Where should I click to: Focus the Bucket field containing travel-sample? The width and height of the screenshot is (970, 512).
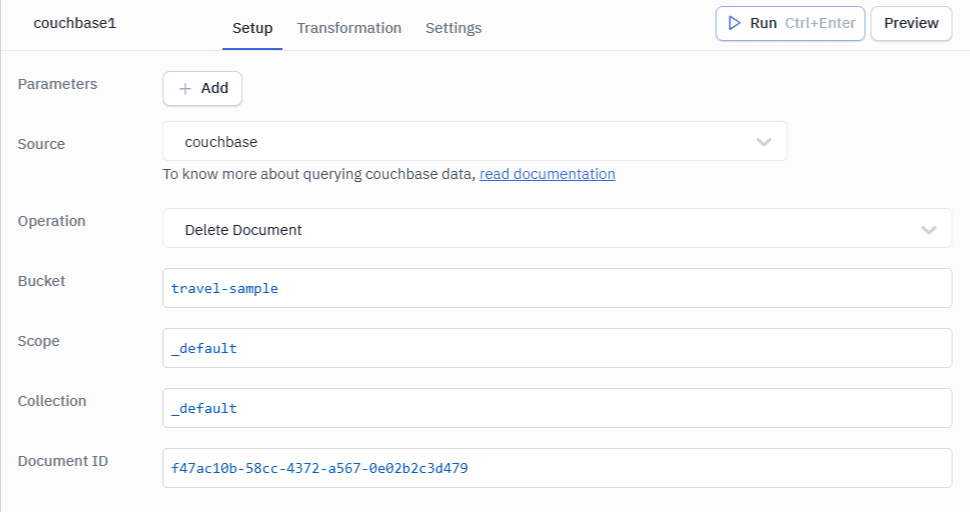pyautogui.click(x=556, y=288)
